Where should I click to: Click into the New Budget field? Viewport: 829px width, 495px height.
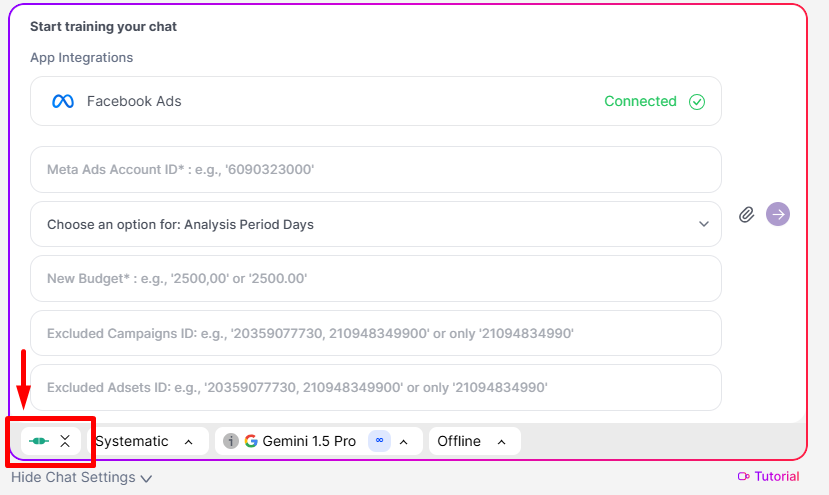click(x=376, y=279)
